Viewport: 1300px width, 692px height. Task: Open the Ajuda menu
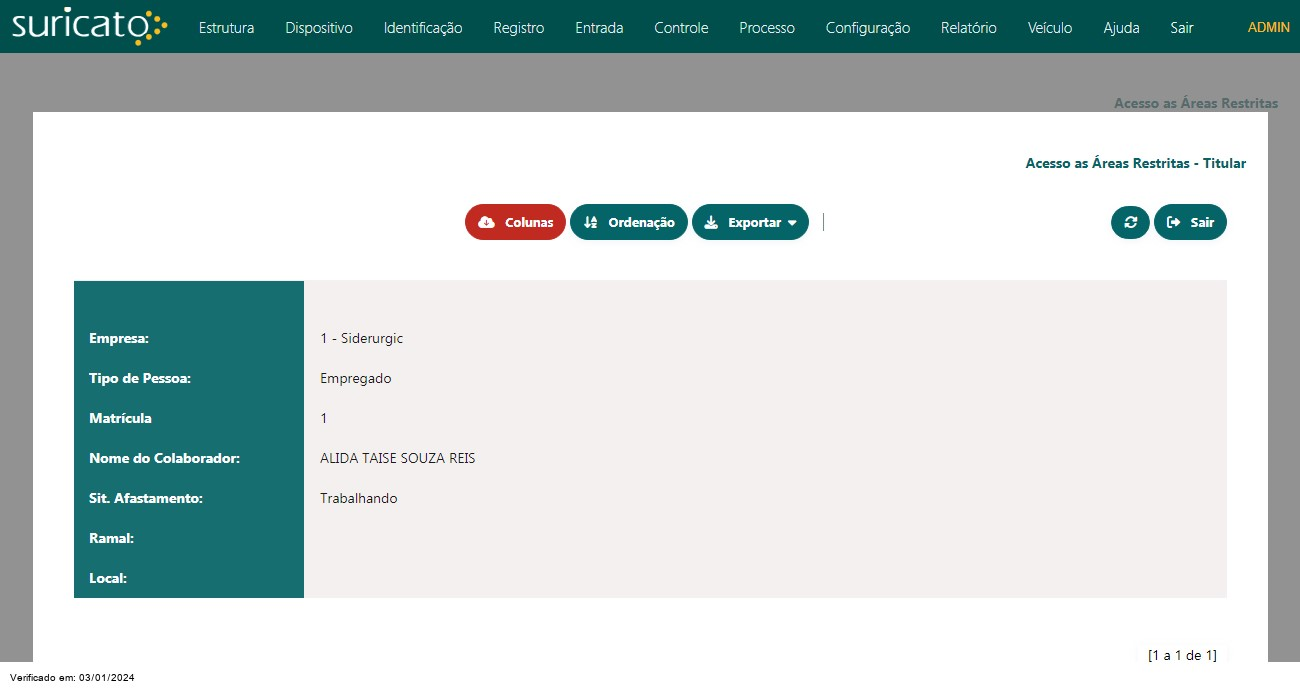click(1121, 28)
